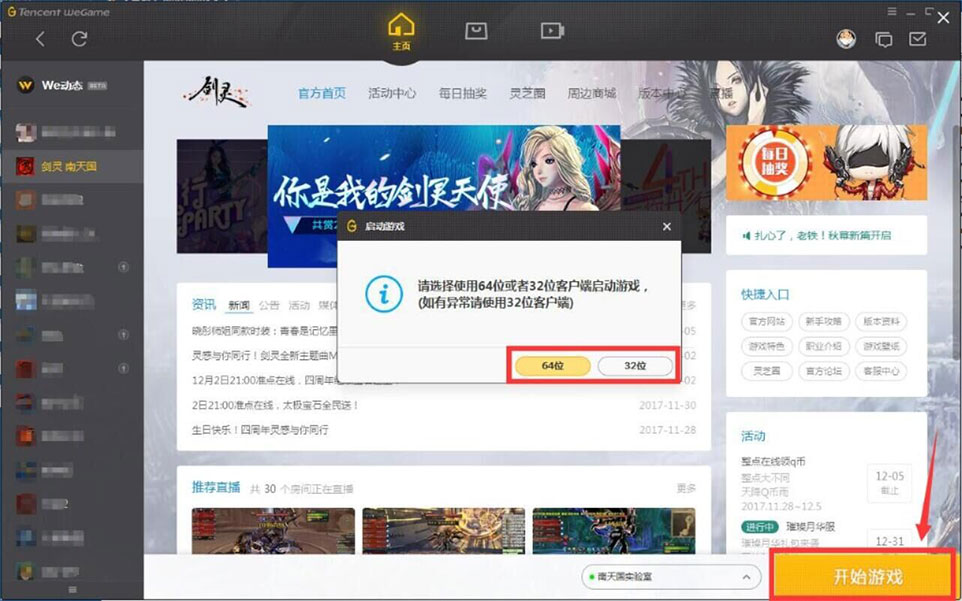Open the 主页 home icon tab

[401, 32]
